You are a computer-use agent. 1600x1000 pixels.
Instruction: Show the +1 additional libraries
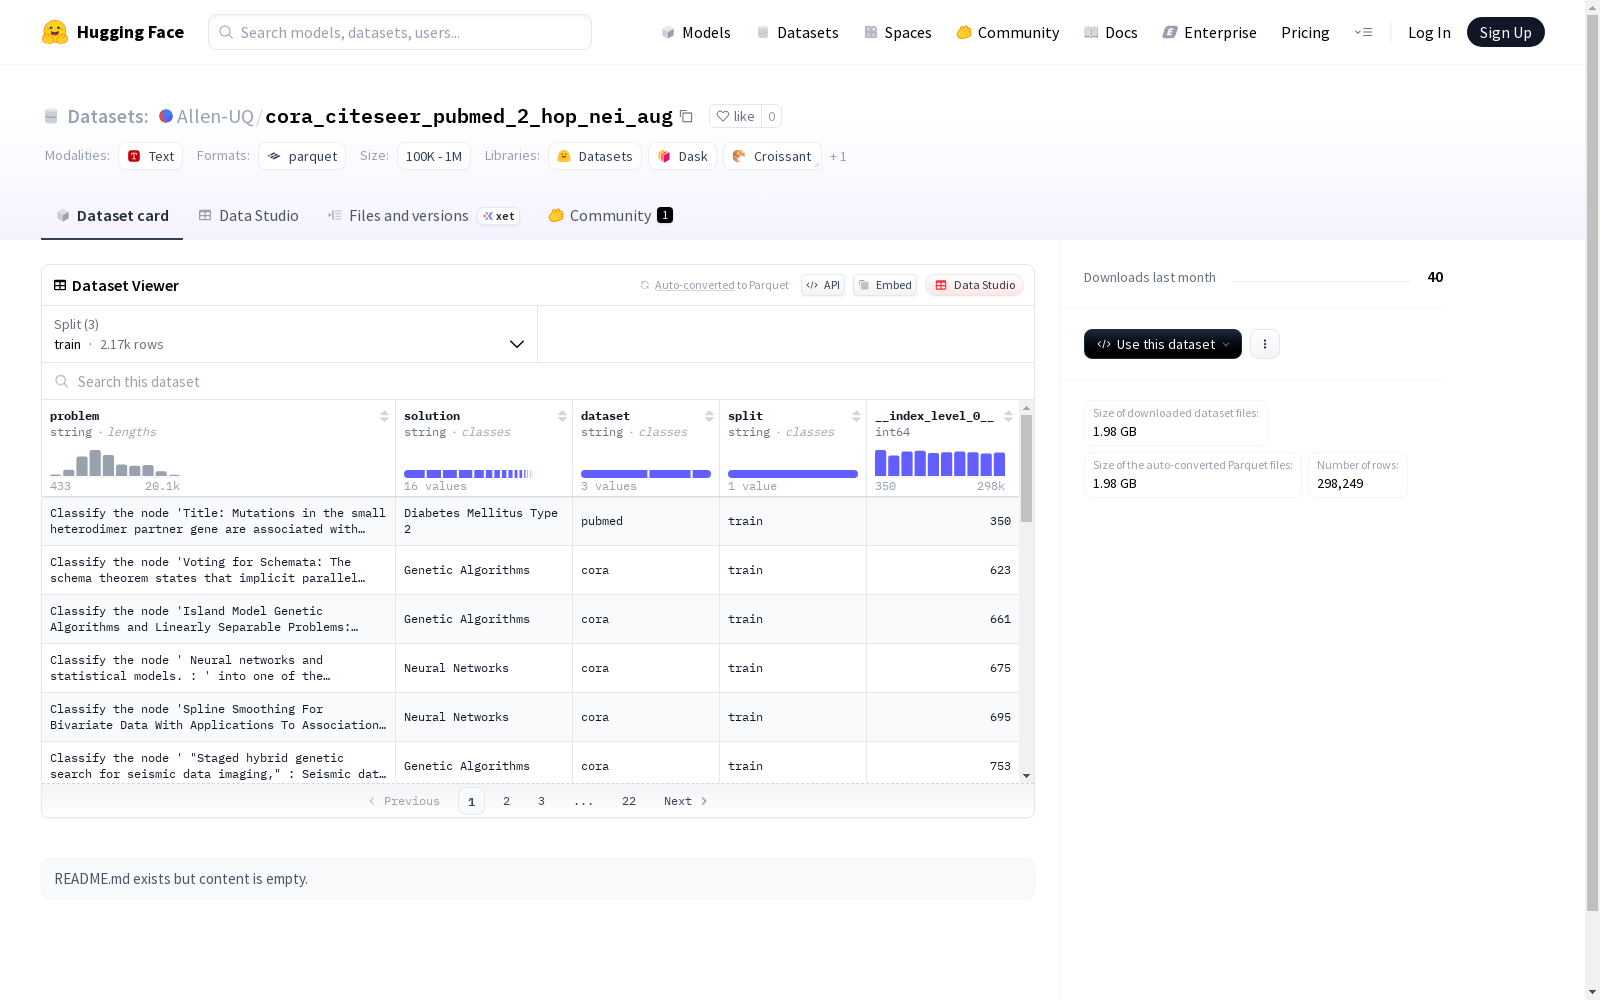pos(838,156)
